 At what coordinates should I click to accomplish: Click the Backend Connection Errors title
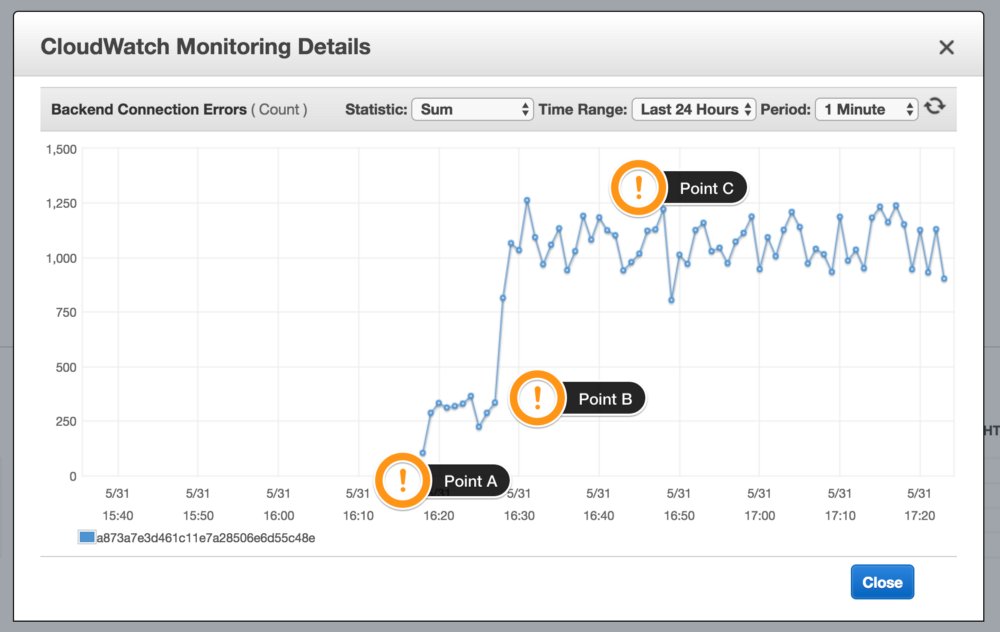click(x=149, y=109)
